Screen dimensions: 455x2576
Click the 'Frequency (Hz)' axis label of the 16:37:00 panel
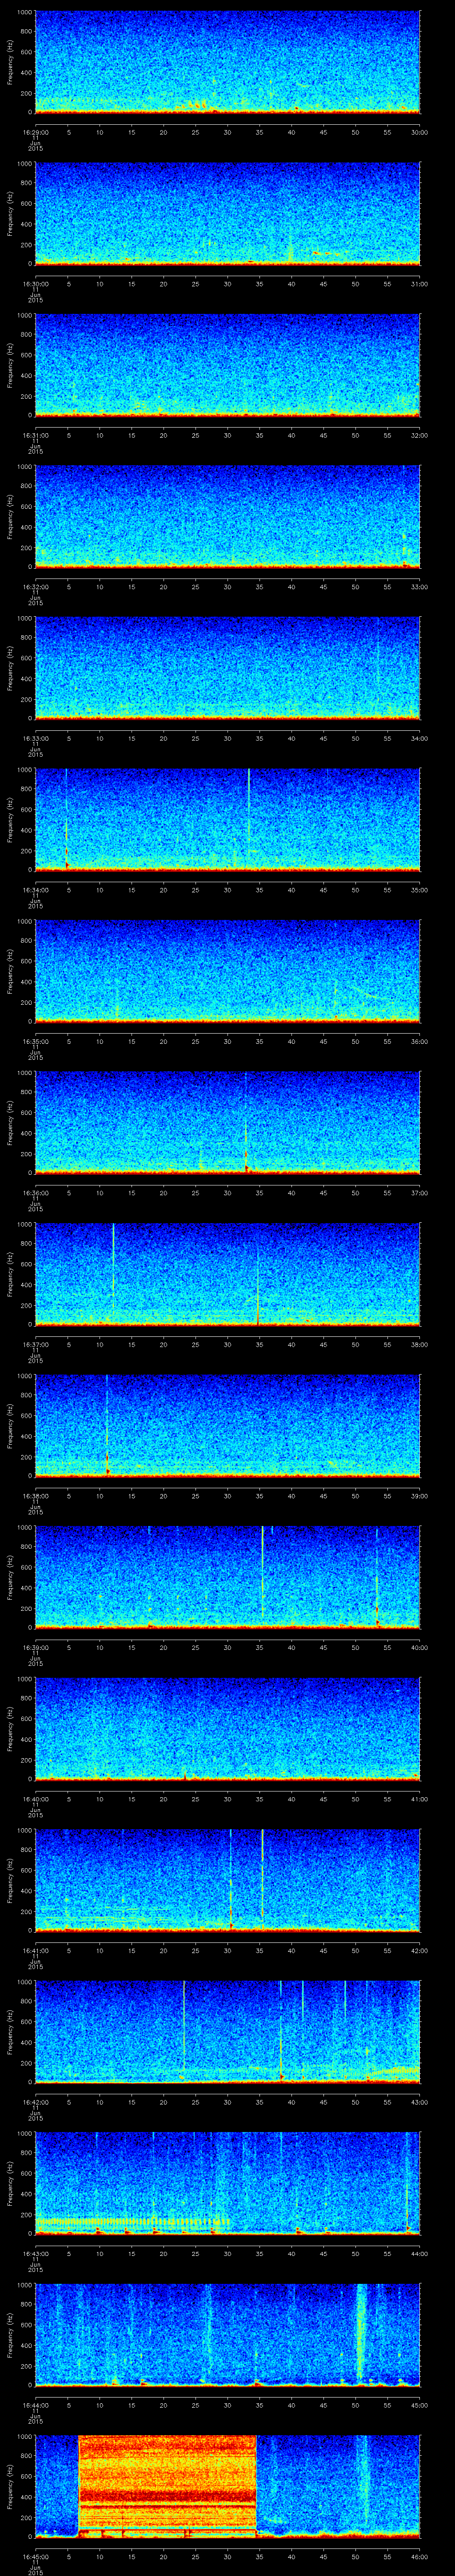click(10, 1274)
